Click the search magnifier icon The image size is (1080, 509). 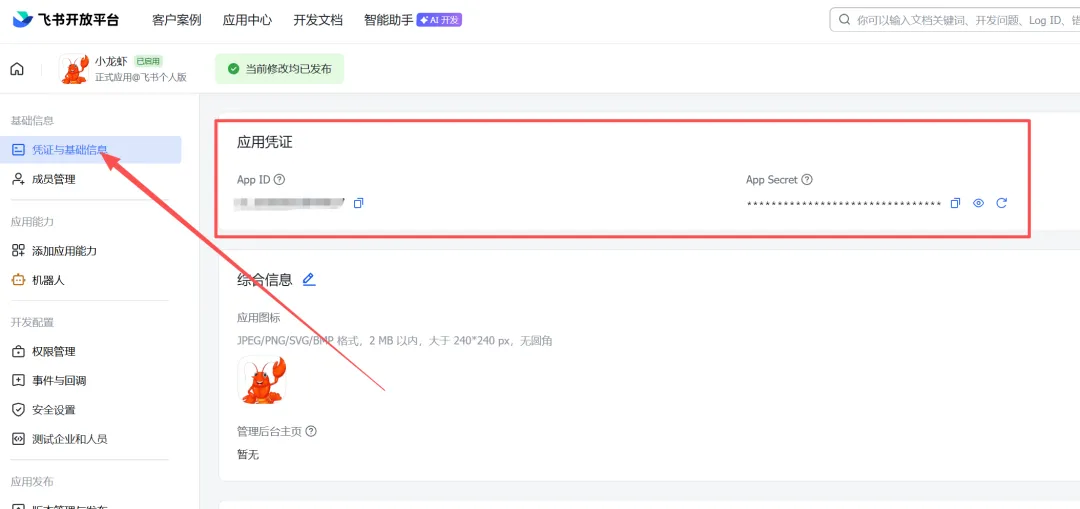click(844, 20)
